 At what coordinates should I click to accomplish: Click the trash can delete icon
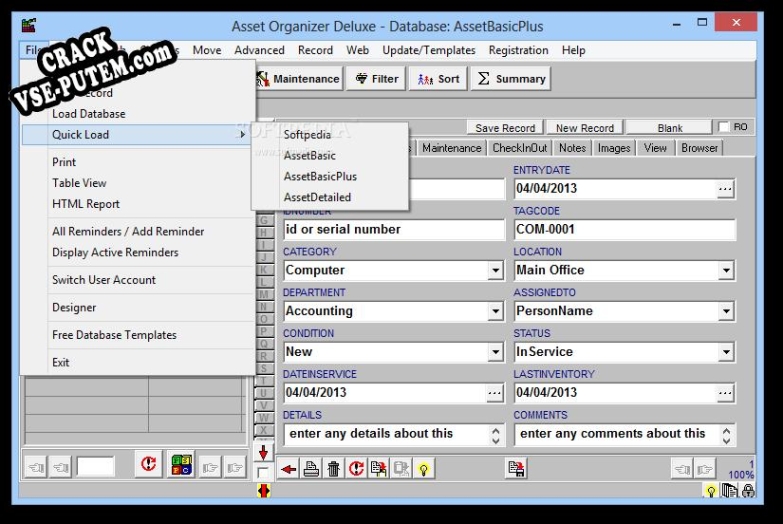click(x=334, y=469)
